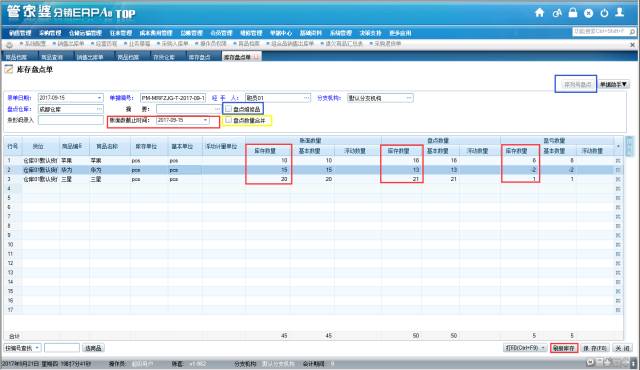Image resolution: width=640 pixels, height=370 pixels.
Task: Open the 系统管理 menu
Action: tap(341, 33)
